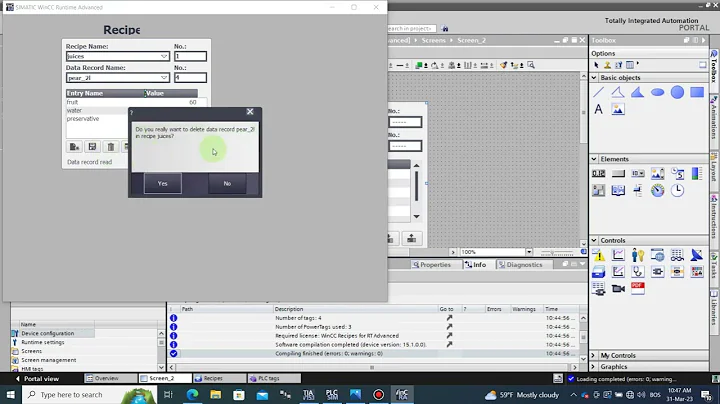Close the delete confirmation dialog

[x=250, y=112]
